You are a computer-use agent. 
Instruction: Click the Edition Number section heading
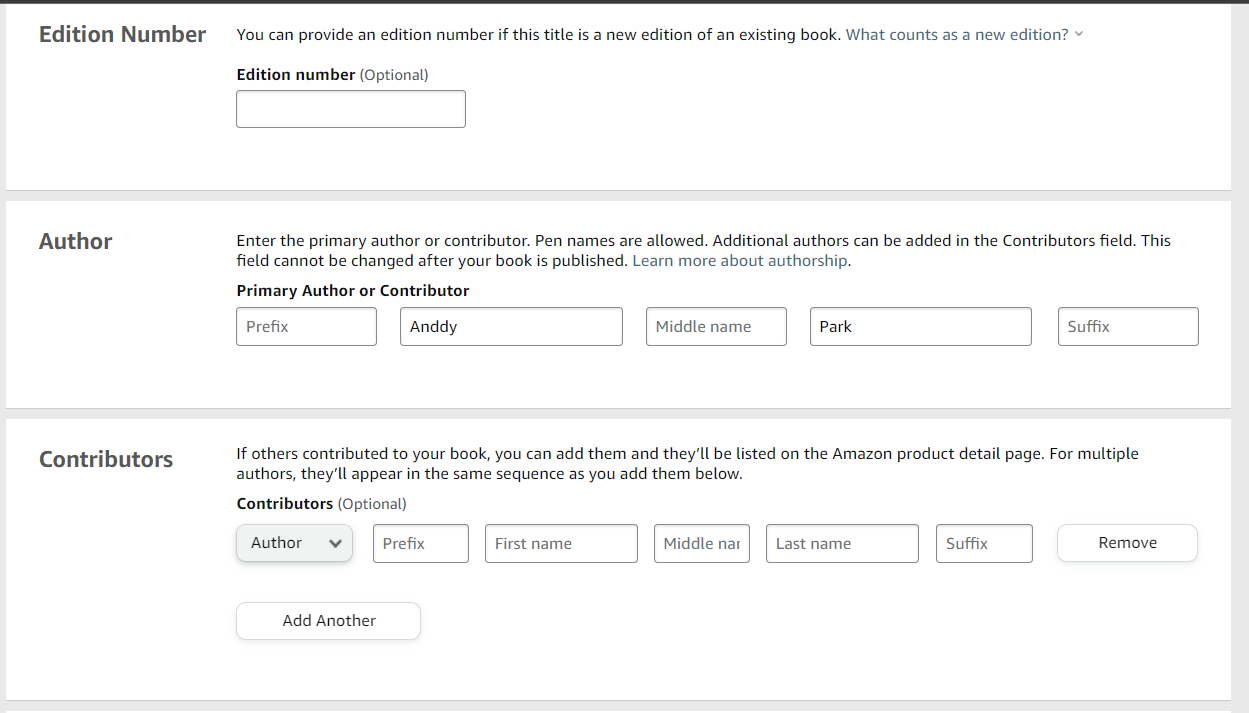pyautogui.click(x=122, y=35)
